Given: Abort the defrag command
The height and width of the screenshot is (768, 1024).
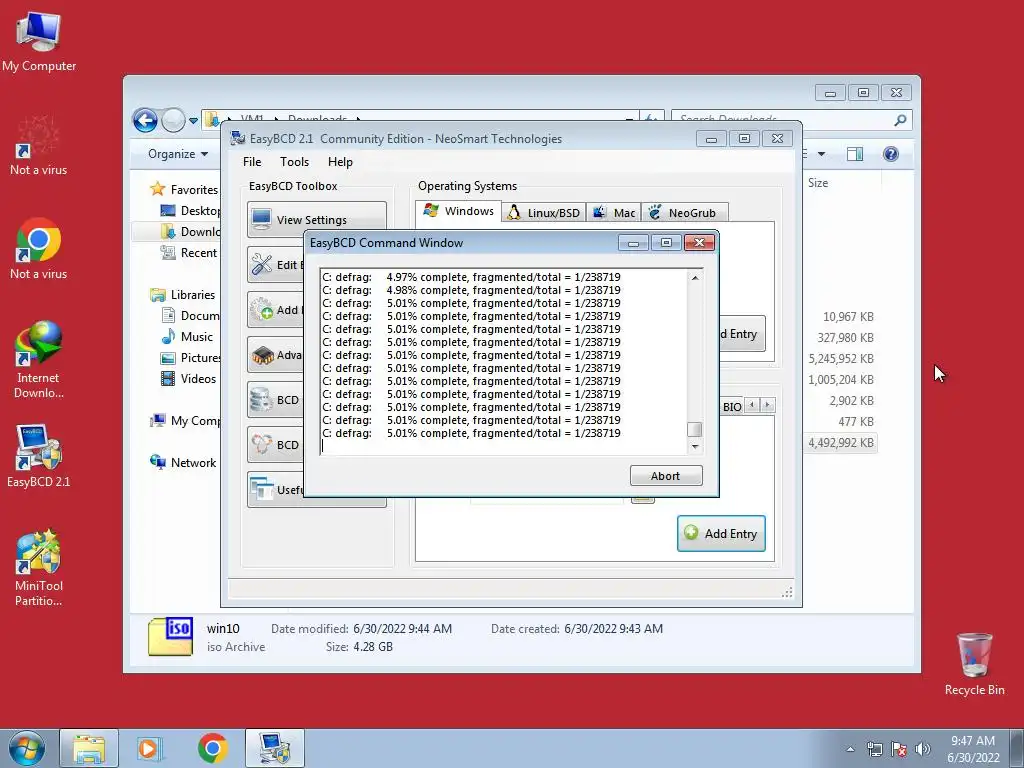Looking at the screenshot, I should pos(666,476).
